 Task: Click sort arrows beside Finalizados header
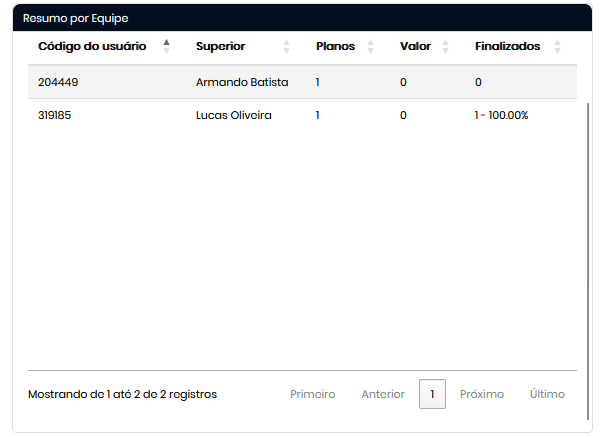557,46
